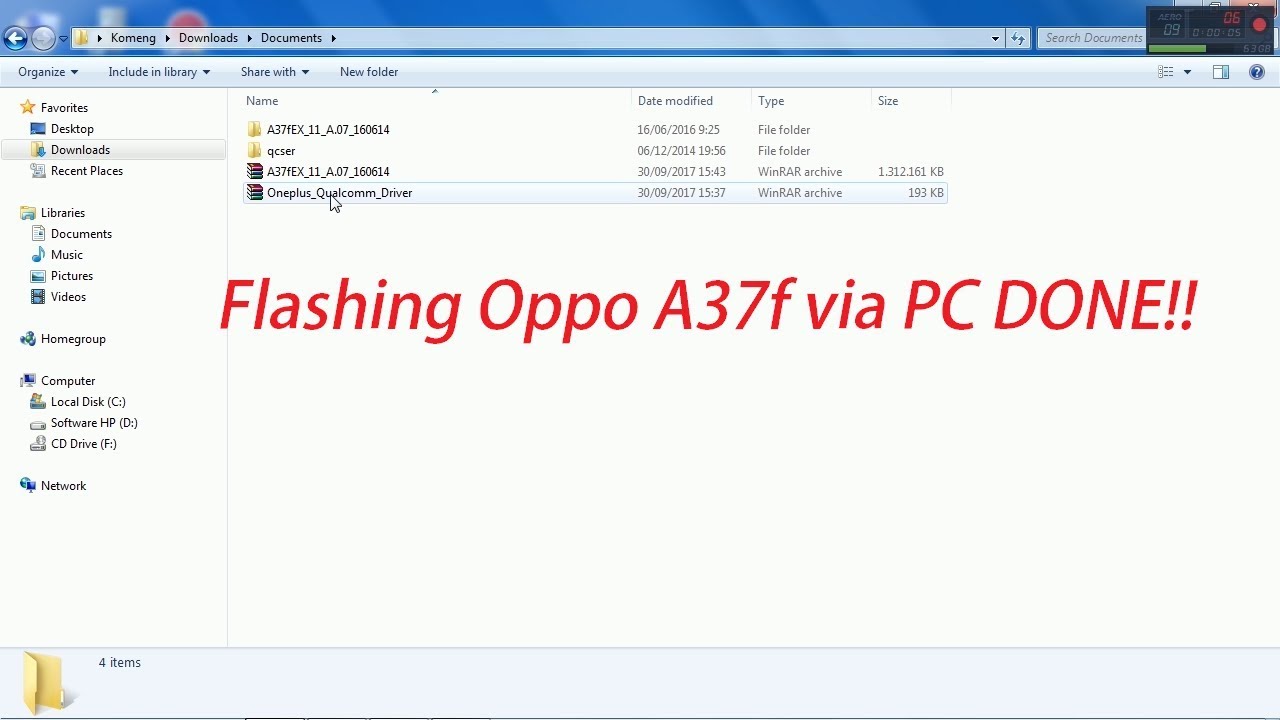Click the Network icon
Viewport: 1280px width, 720px height.
click(x=28, y=485)
